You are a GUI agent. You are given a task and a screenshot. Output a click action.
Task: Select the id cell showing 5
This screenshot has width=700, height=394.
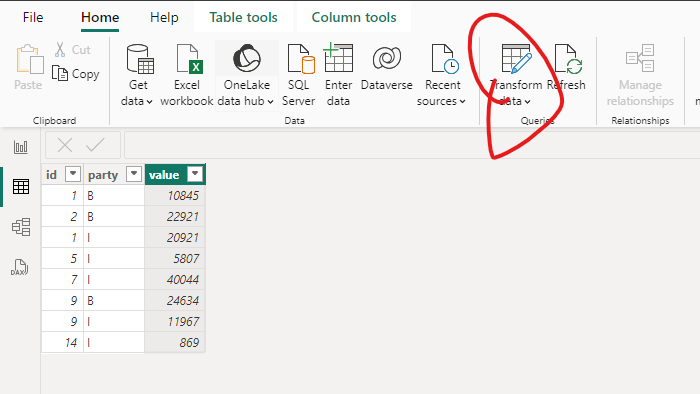click(x=62, y=258)
